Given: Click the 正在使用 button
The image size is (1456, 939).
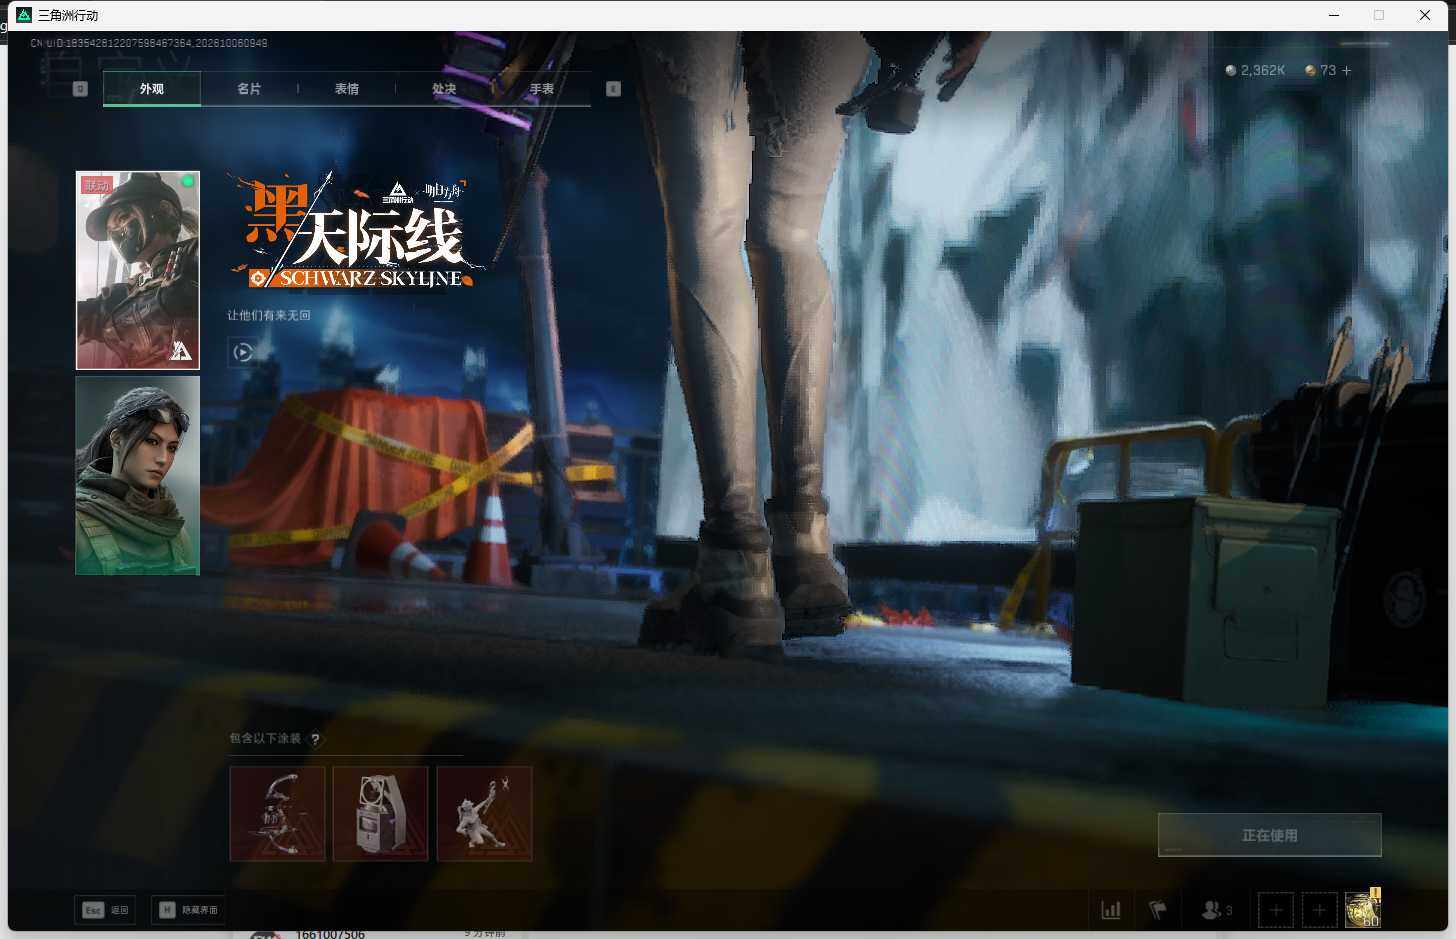Looking at the screenshot, I should pyautogui.click(x=1270, y=835).
